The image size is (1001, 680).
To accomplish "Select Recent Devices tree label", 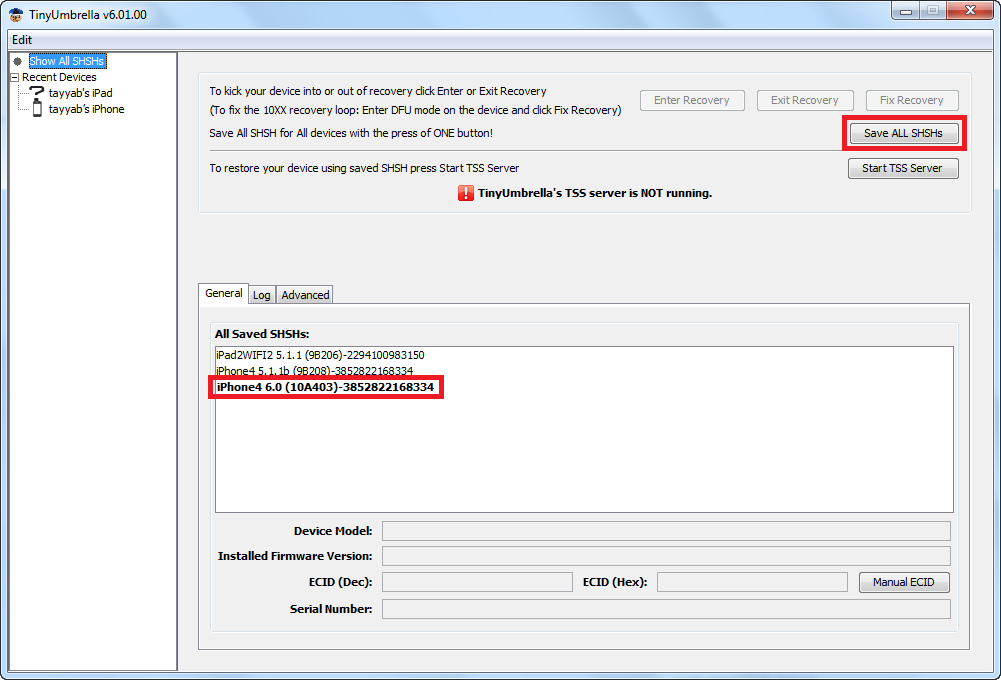I will click(59, 77).
